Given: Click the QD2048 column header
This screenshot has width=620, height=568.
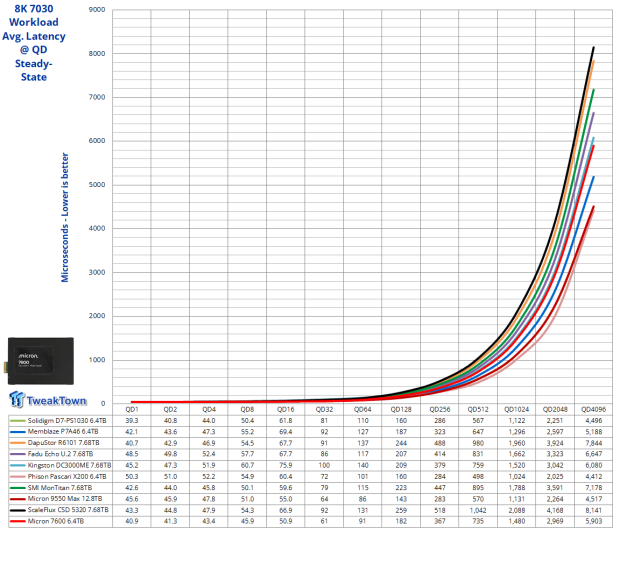Looking at the screenshot, I should [555, 409].
